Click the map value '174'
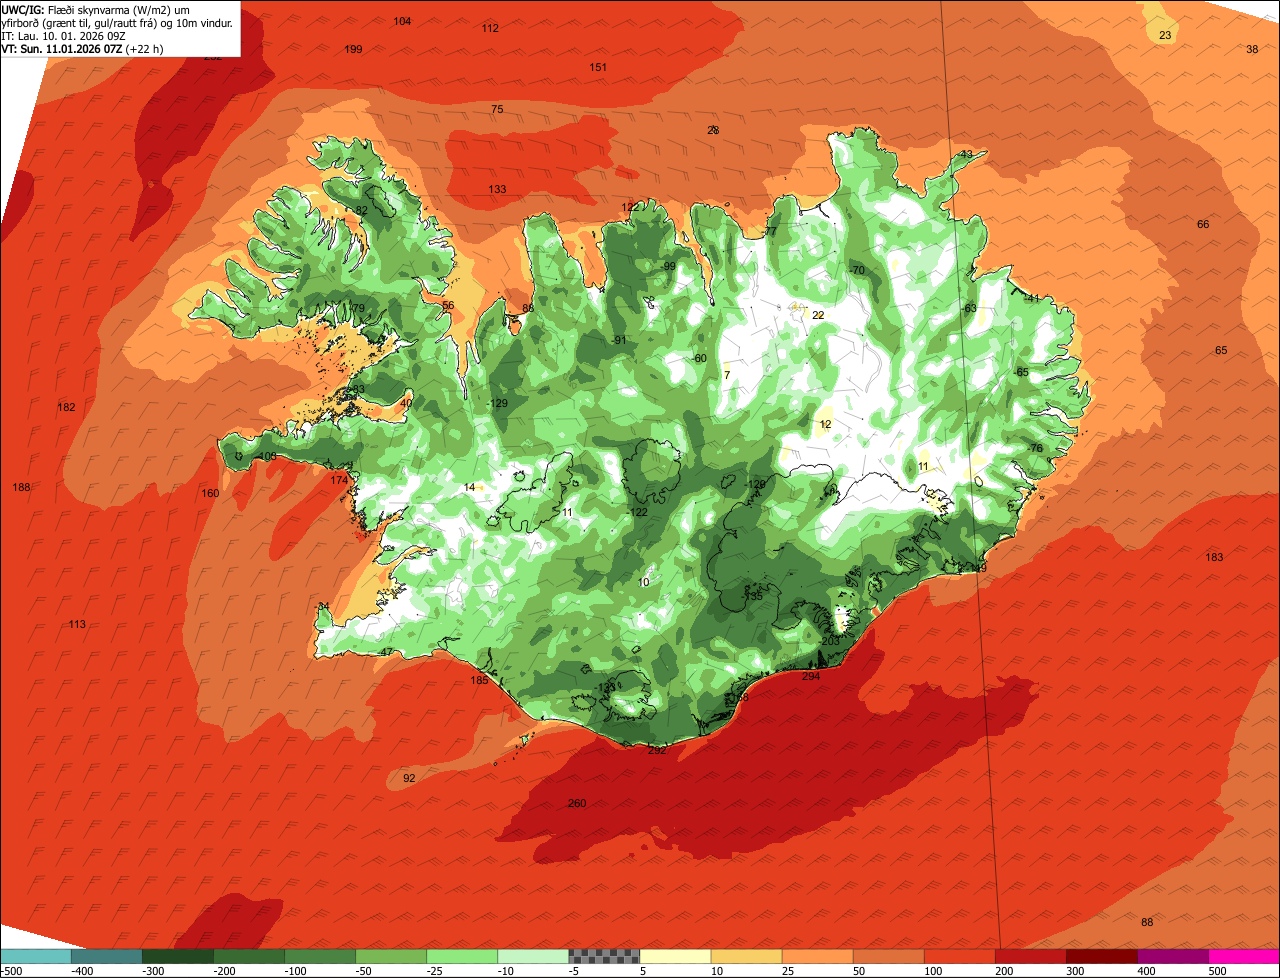The image size is (1280, 978). [339, 480]
